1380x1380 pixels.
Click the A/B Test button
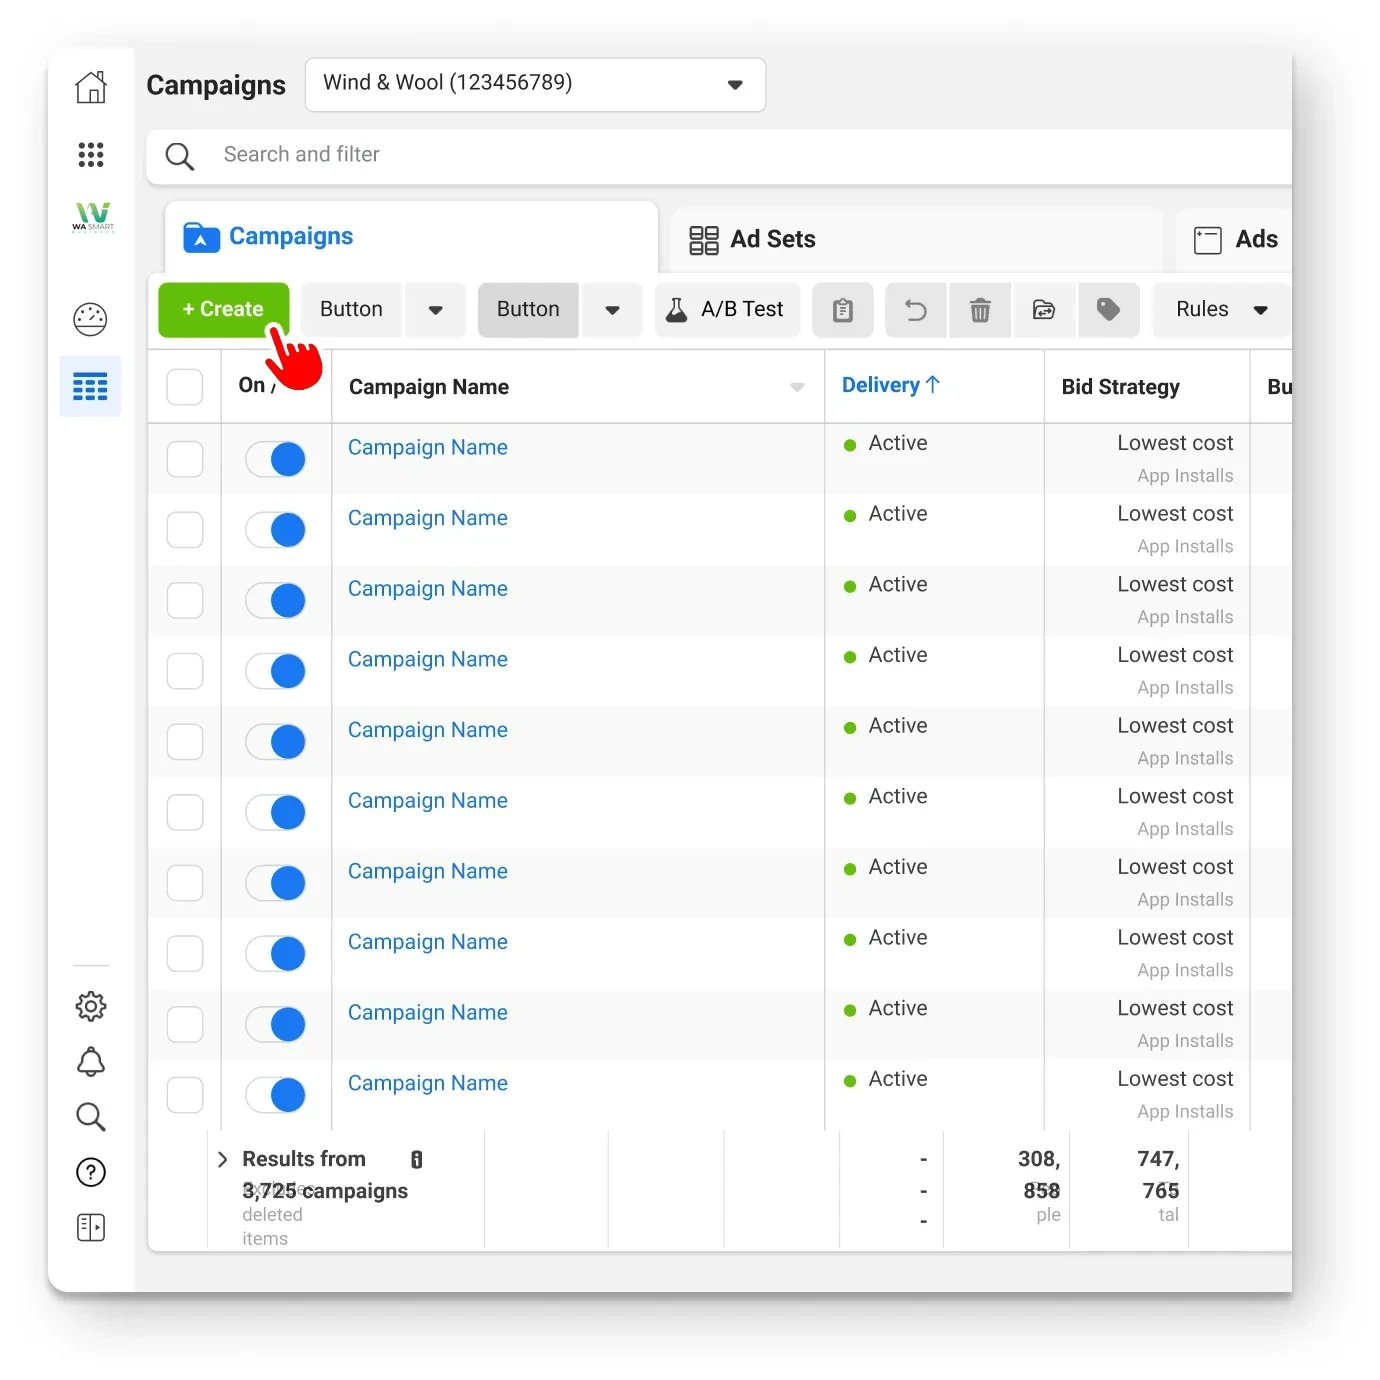728,310
